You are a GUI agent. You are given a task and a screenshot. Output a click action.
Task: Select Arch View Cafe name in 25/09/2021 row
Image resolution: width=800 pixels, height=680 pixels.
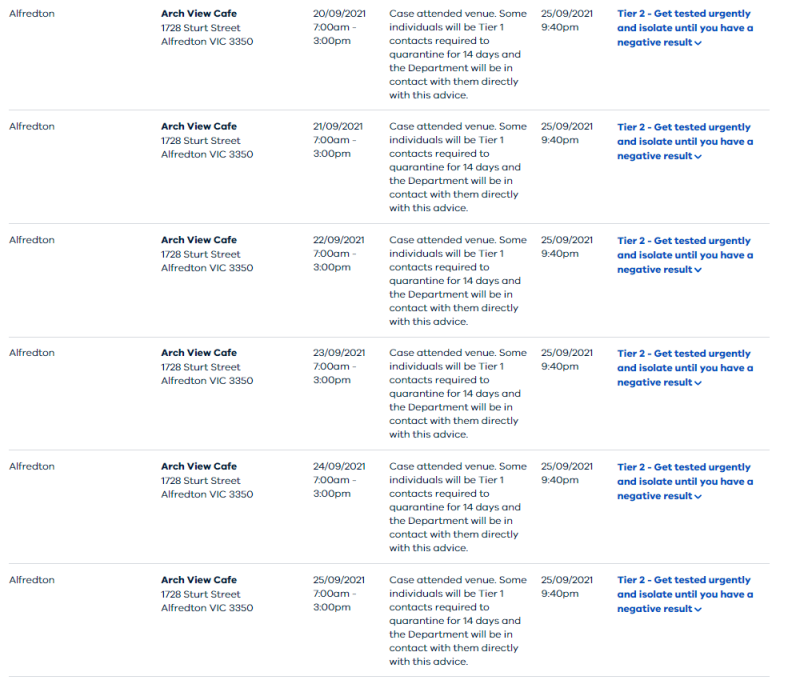pos(199,580)
